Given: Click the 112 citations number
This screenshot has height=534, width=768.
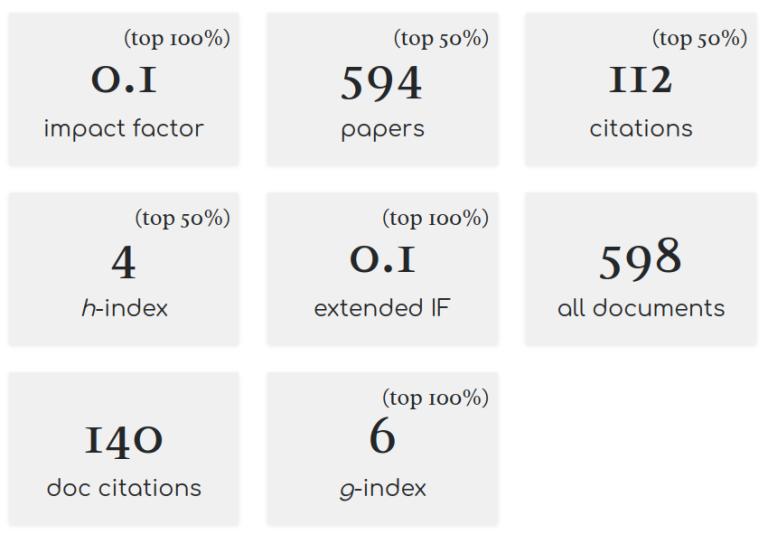Looking at the screenshot, I should pos(641,79).
